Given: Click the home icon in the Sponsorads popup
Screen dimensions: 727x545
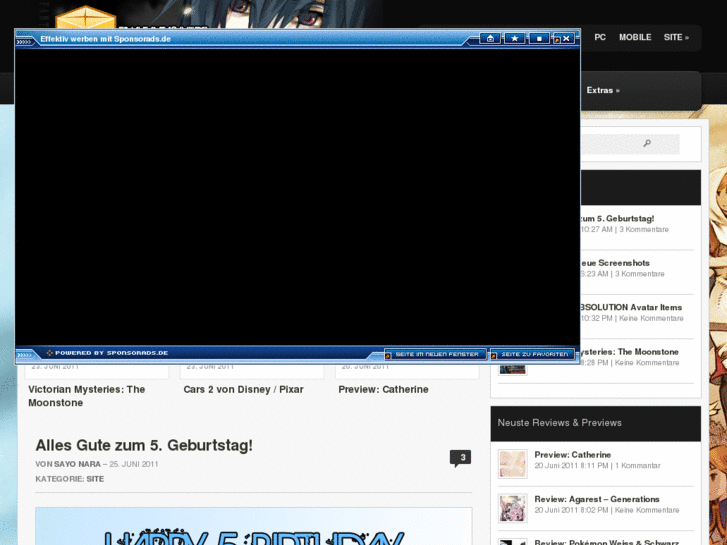Looking at the screenshot, I should pyautogui.click(x=490, y=38).
